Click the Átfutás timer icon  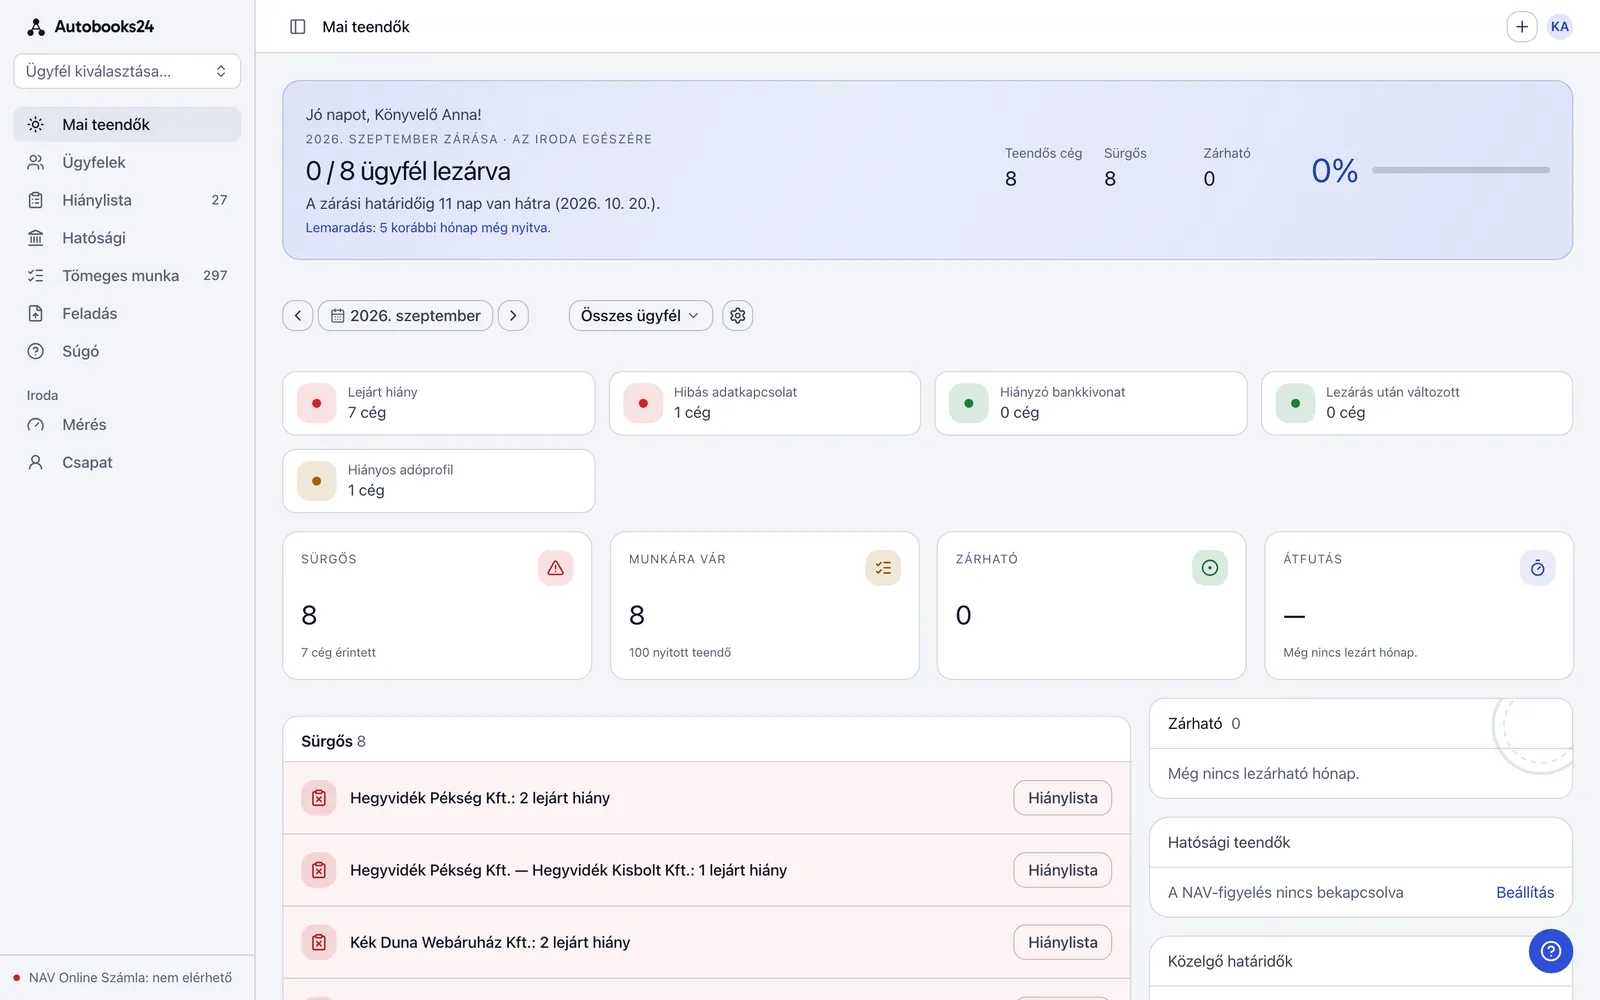[x=1538, y=568]
